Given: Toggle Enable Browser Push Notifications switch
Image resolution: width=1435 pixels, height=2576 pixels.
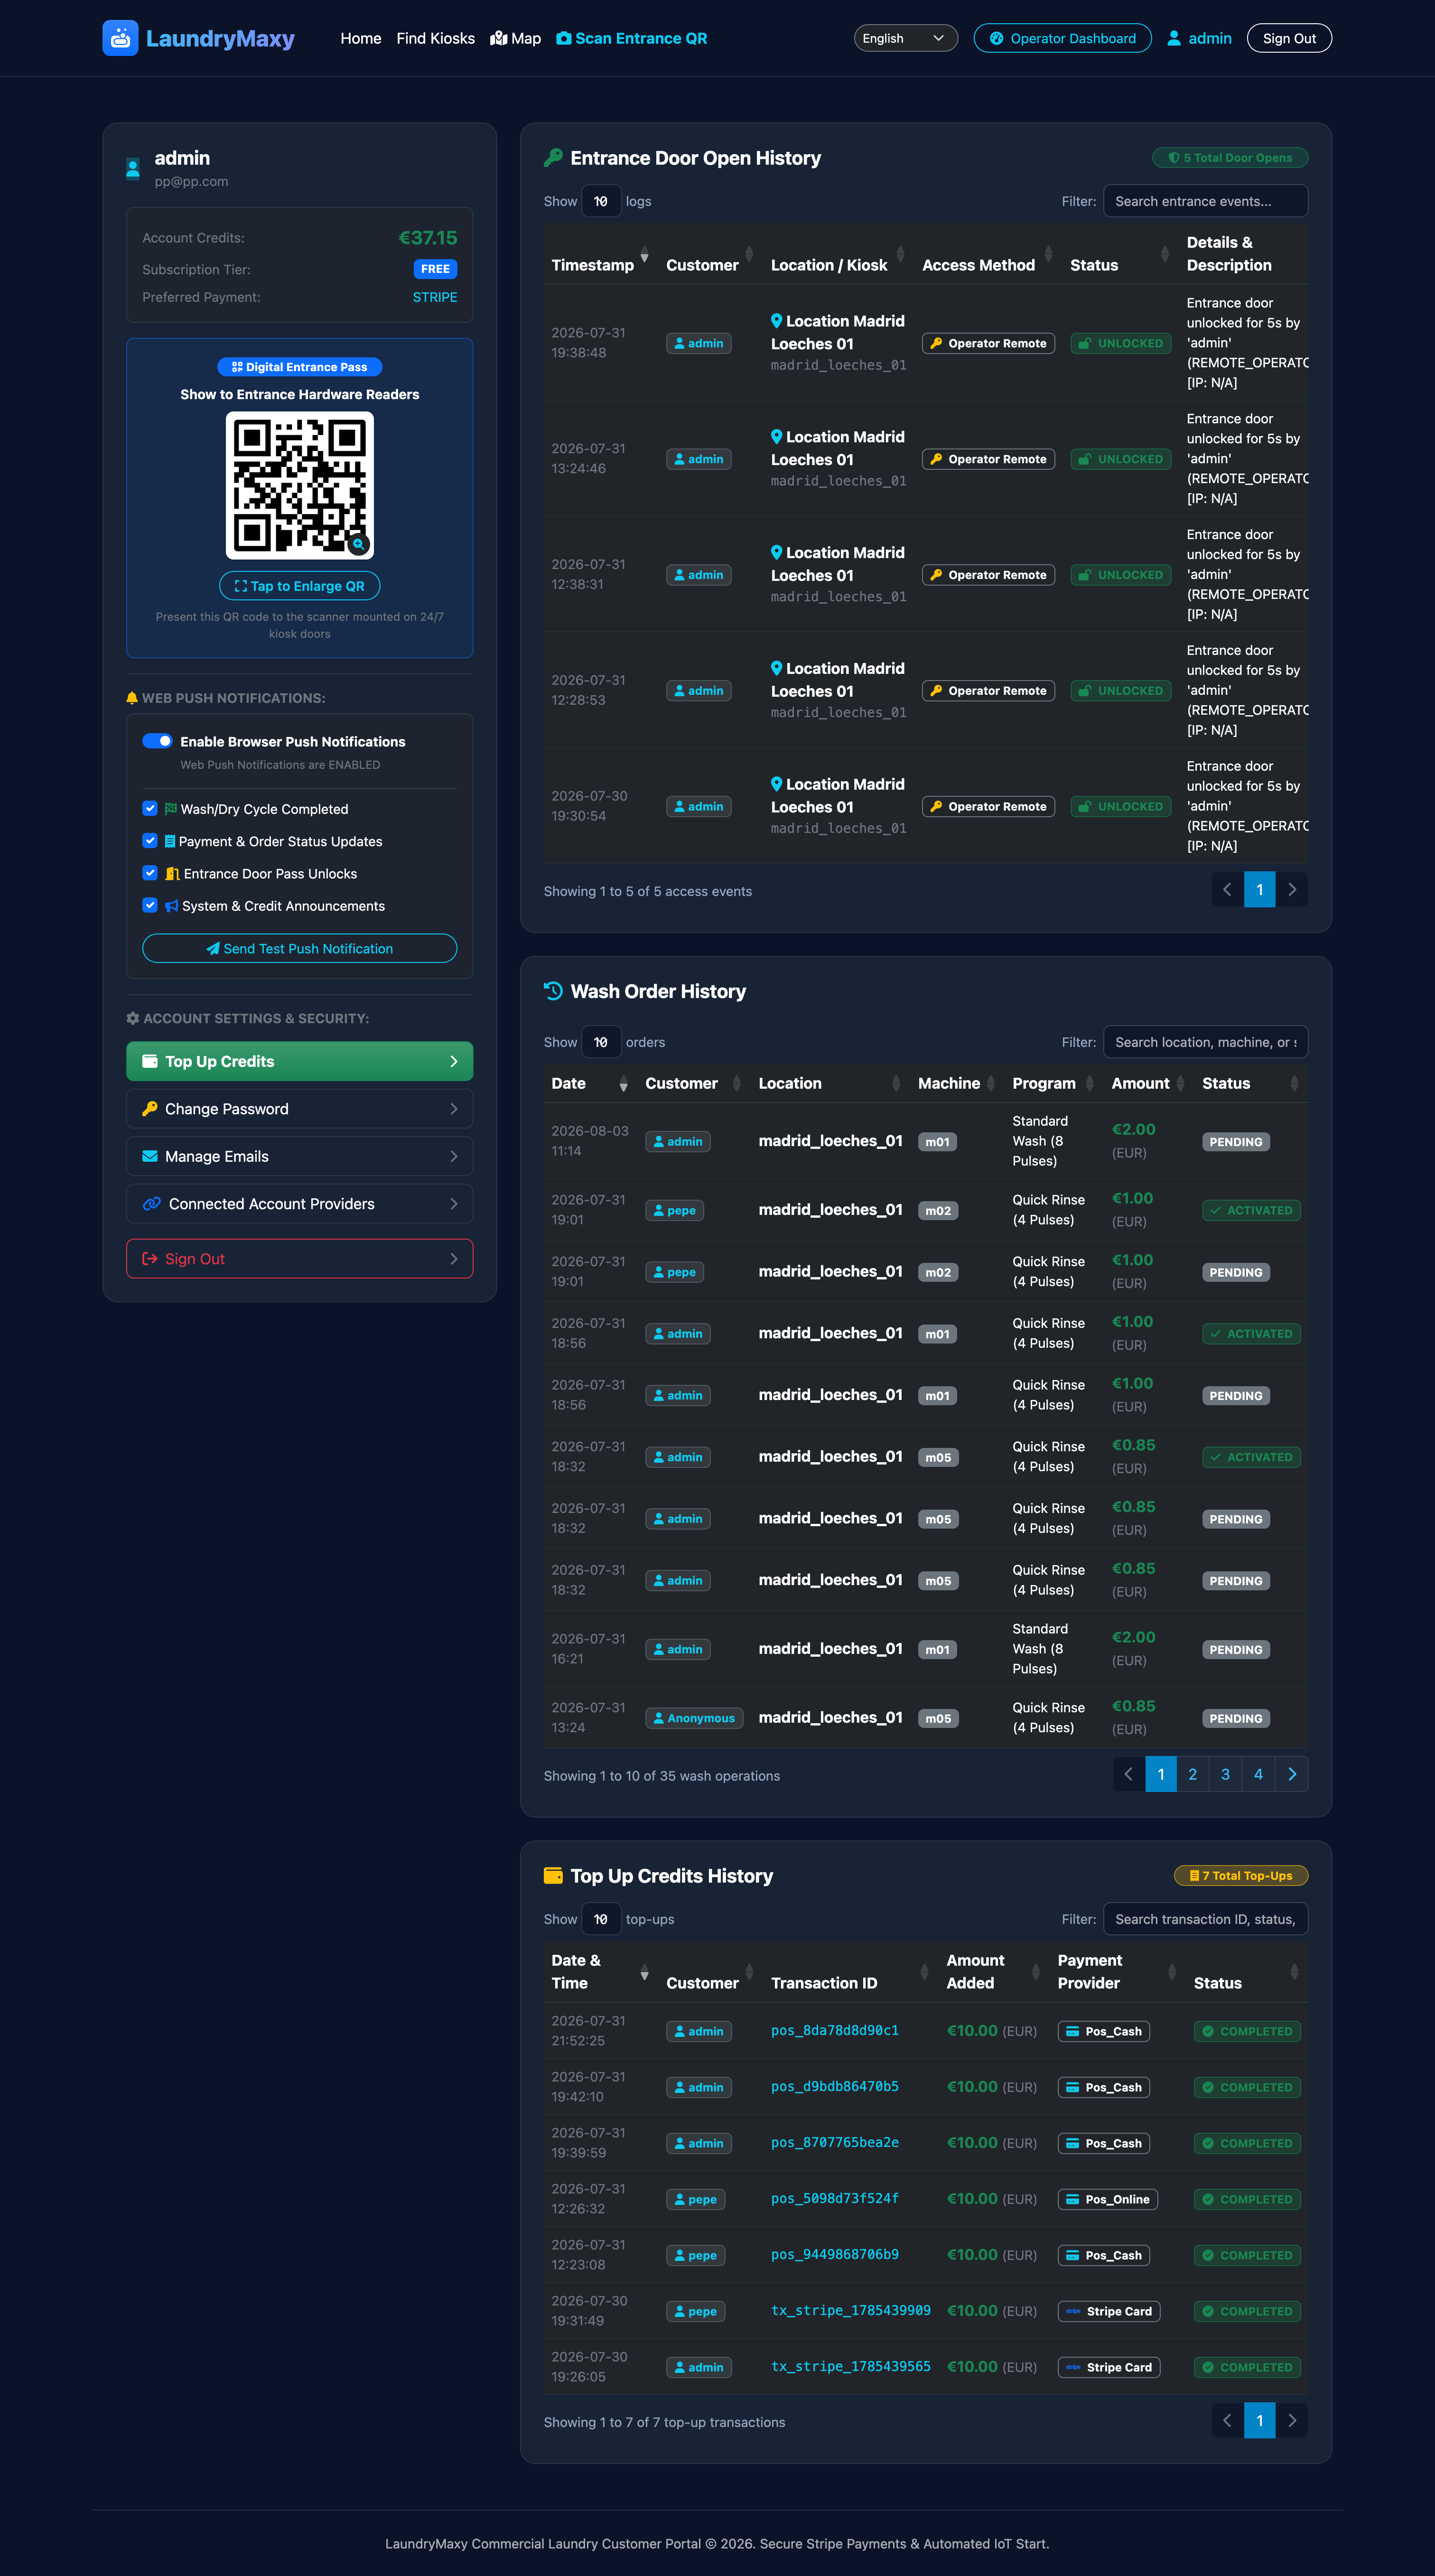Looking at the screenshot, I should point(157,741).
